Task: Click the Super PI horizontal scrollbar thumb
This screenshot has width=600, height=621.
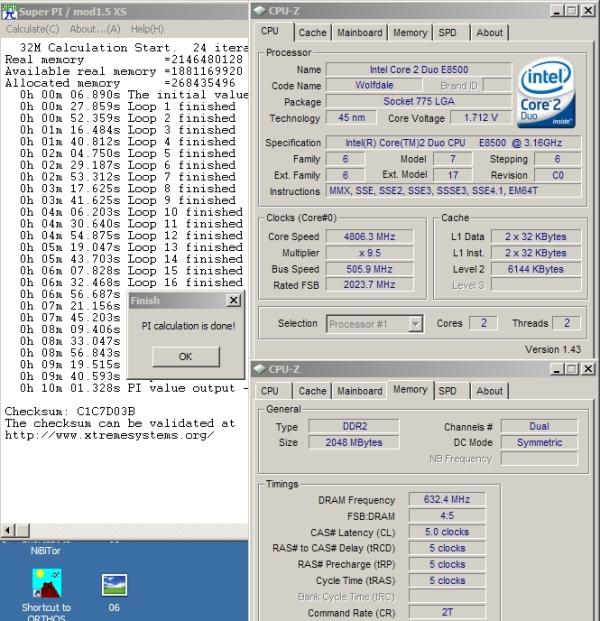Action: 22,530
